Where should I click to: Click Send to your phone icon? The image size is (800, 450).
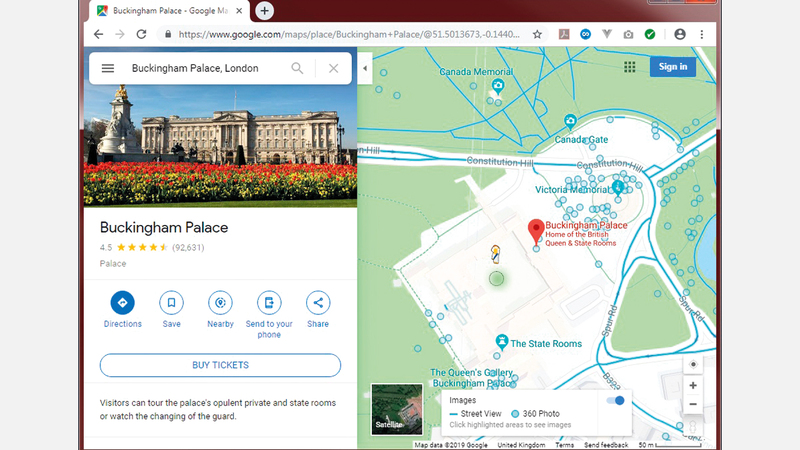(x=269, y=302)
